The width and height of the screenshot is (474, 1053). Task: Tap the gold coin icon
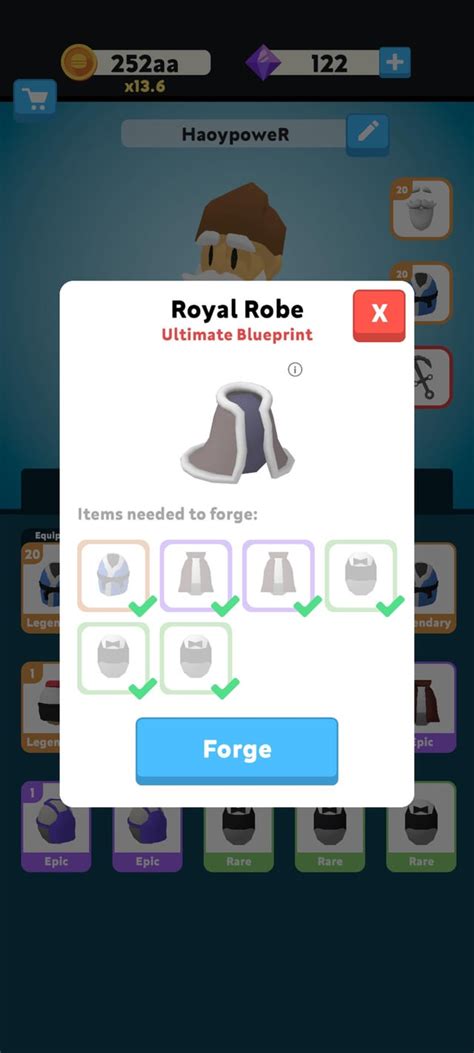[x=79, y=62]
